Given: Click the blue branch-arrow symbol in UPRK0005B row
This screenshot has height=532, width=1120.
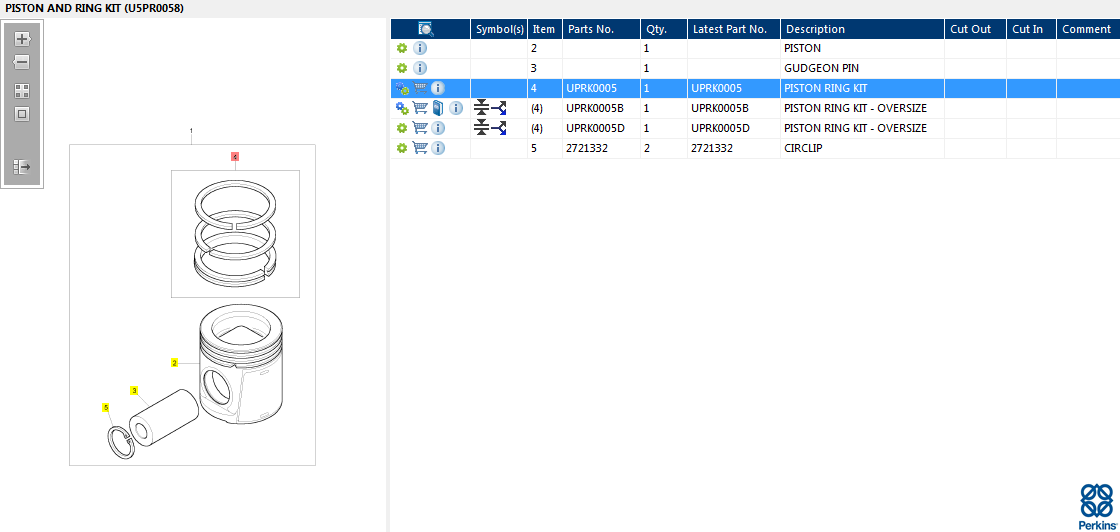Looking at the screenshot, I should [x=499, y=109].
